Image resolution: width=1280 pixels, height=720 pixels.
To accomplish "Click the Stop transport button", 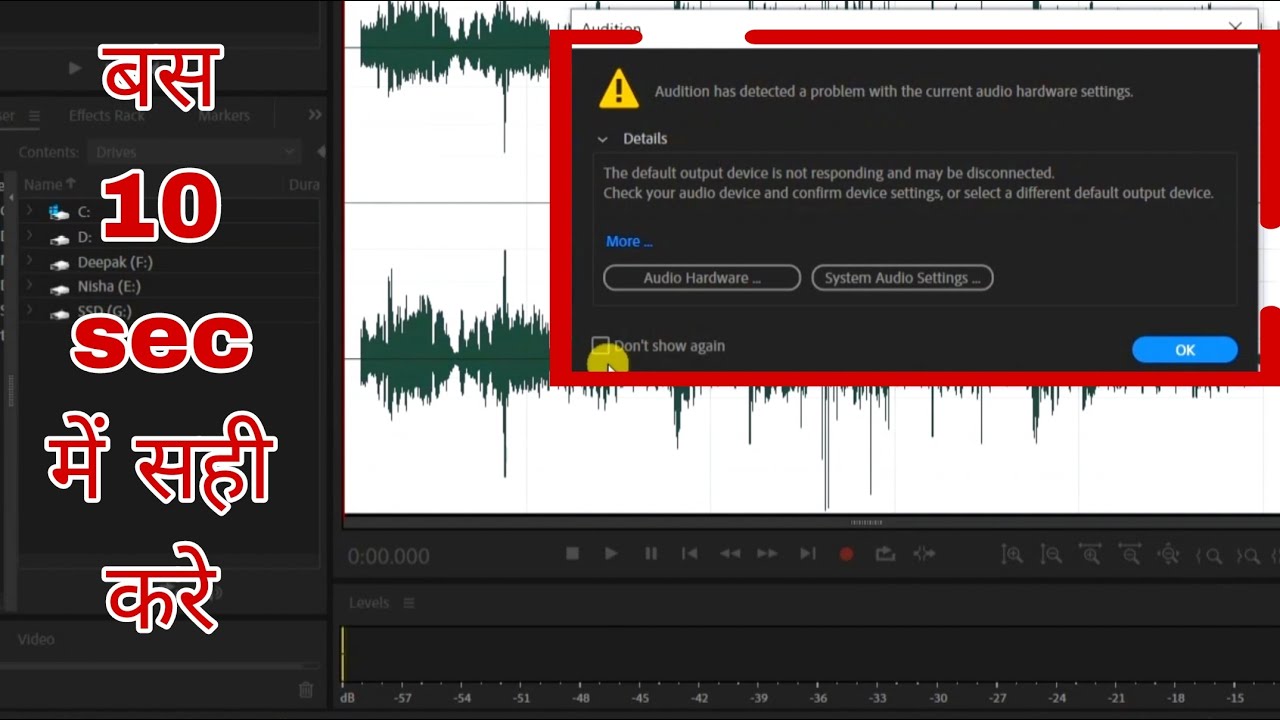I will tap(572, 553).
